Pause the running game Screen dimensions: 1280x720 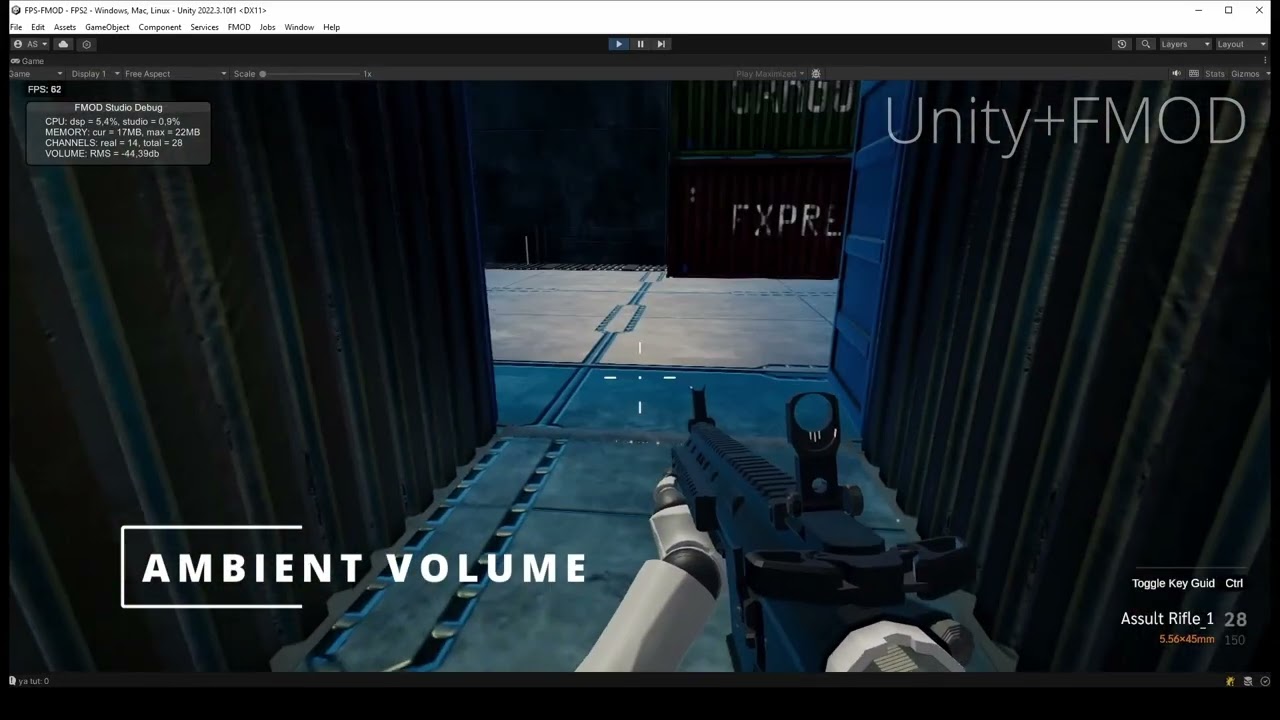pyautogui.click(x=640, y=44)
